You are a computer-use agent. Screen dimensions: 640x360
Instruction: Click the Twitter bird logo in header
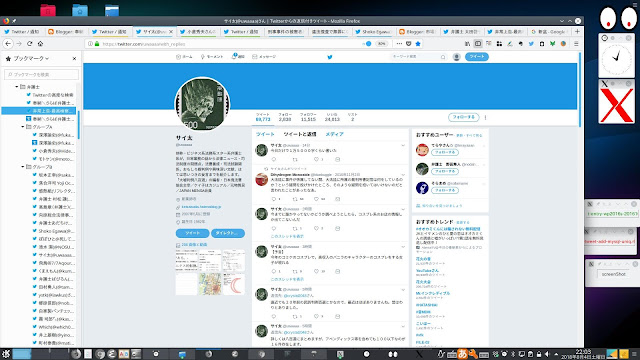point(330,57)
